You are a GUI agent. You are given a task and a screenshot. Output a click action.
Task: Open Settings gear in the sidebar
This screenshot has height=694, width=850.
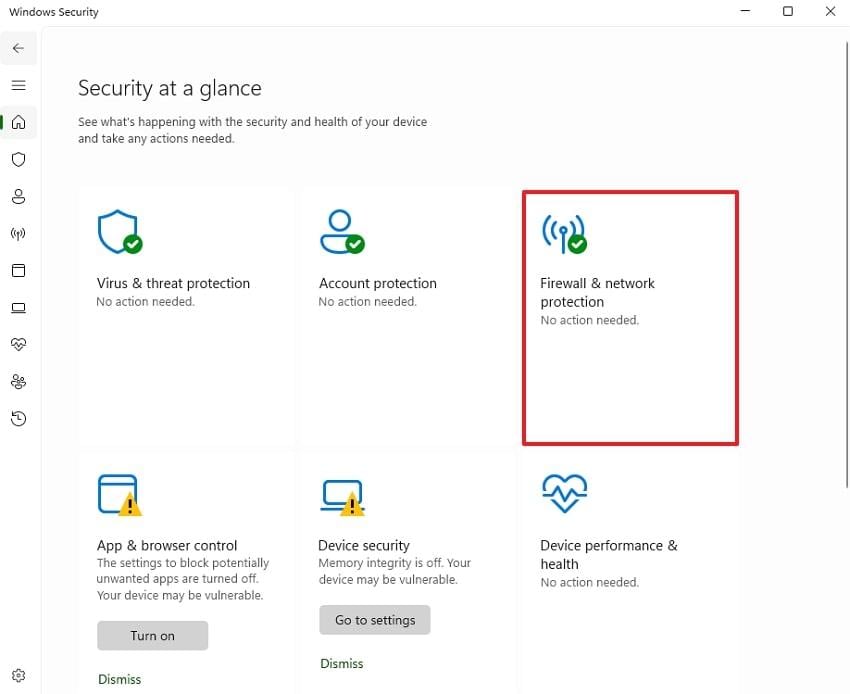click(x=18, y=676)
